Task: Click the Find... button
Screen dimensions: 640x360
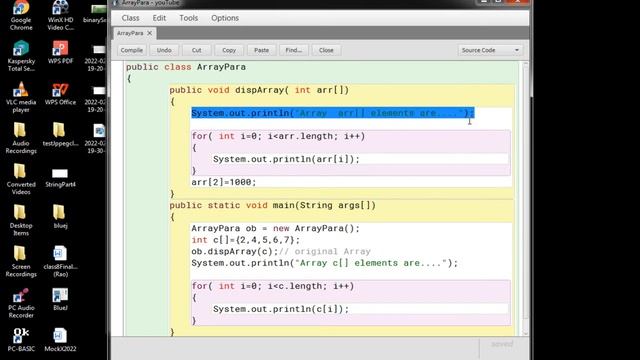Action: 293,50
